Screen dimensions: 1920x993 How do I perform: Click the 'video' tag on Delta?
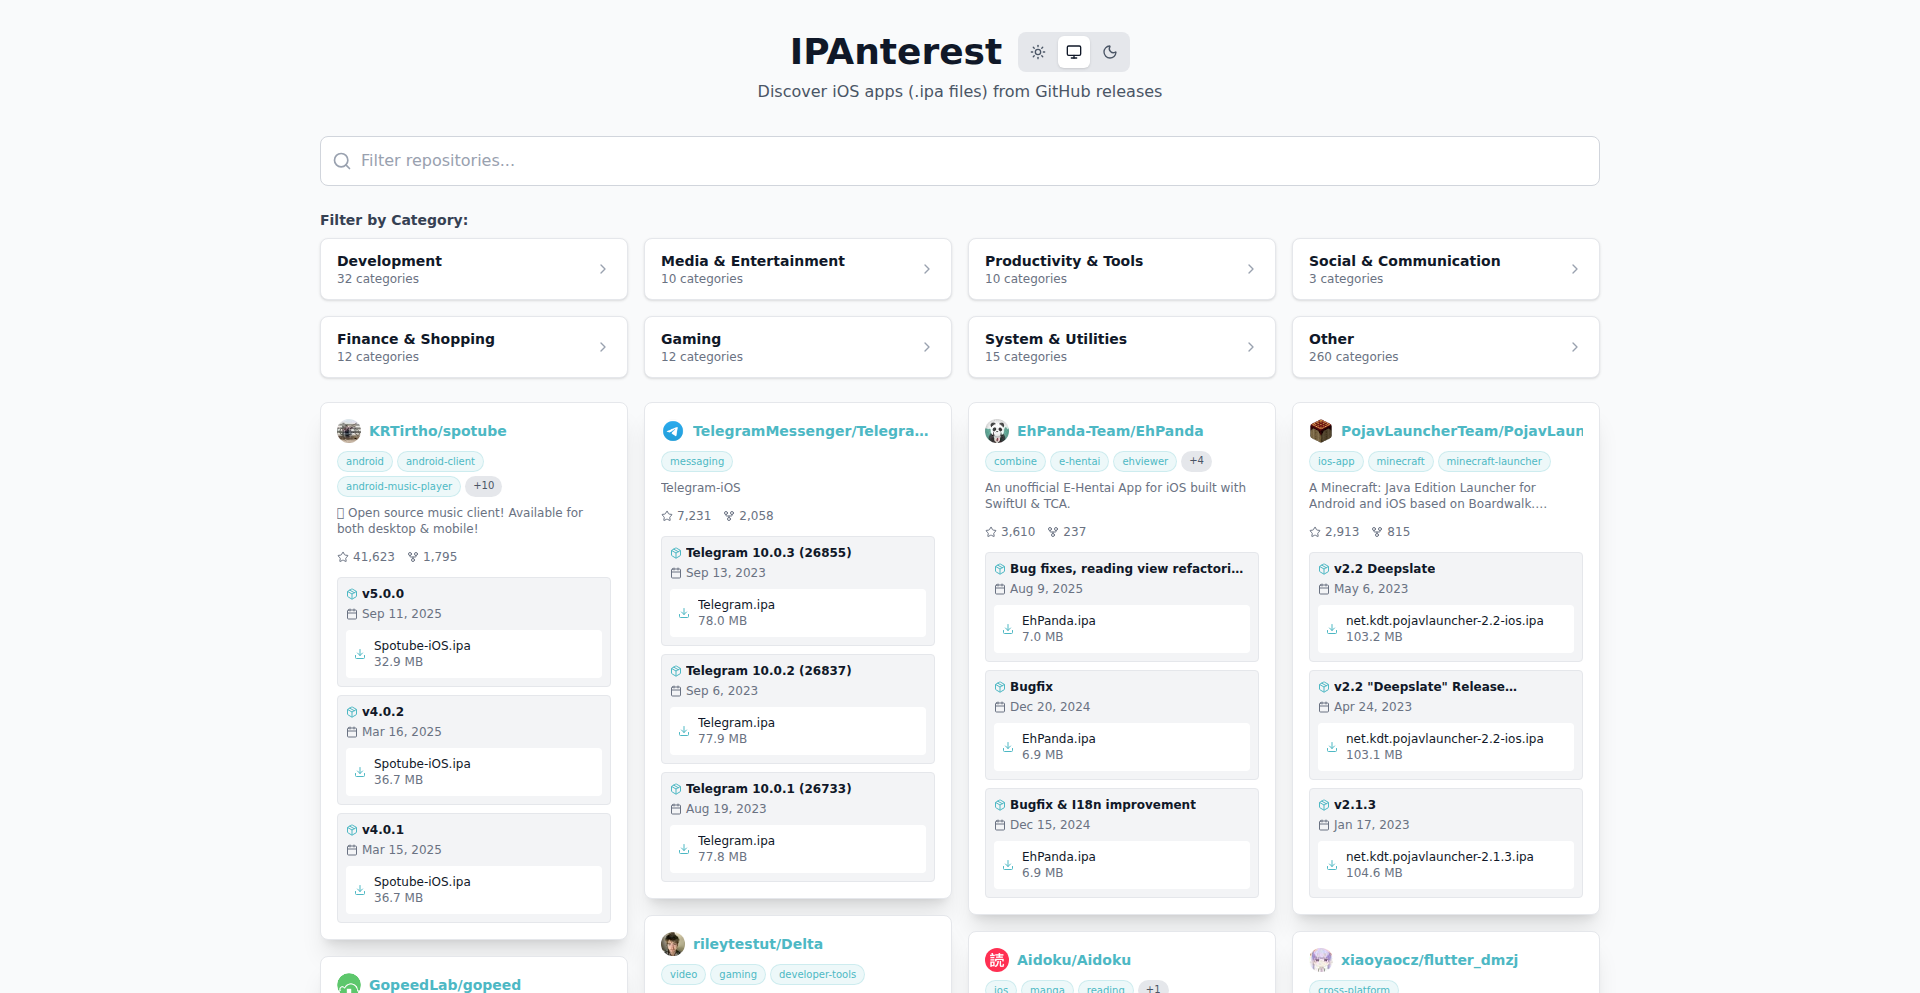[684, 974]
